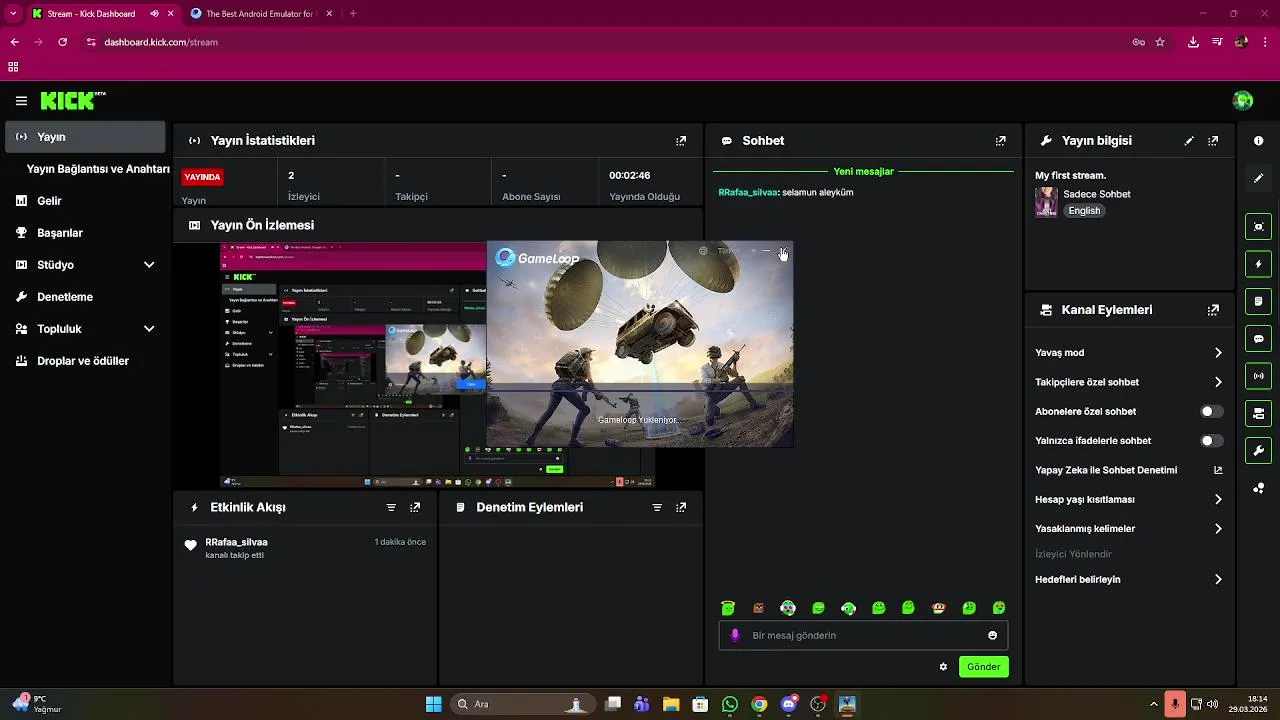Open Takipçilere özel sohbet options chevron
The width and height of the screenshot is (1280, 720).
pyautogui.click(x=1218, y=382)
